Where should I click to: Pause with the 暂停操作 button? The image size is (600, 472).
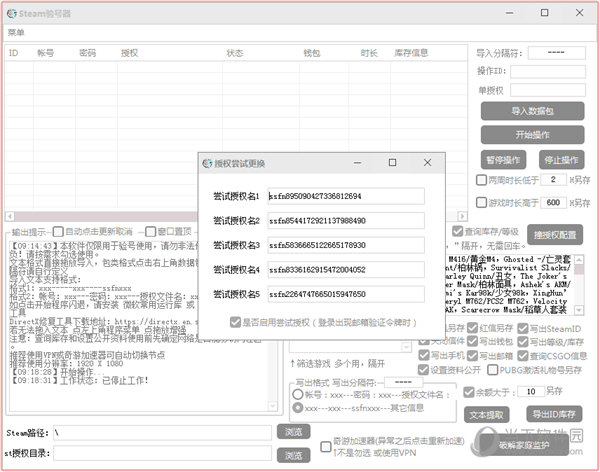(503, 160)
